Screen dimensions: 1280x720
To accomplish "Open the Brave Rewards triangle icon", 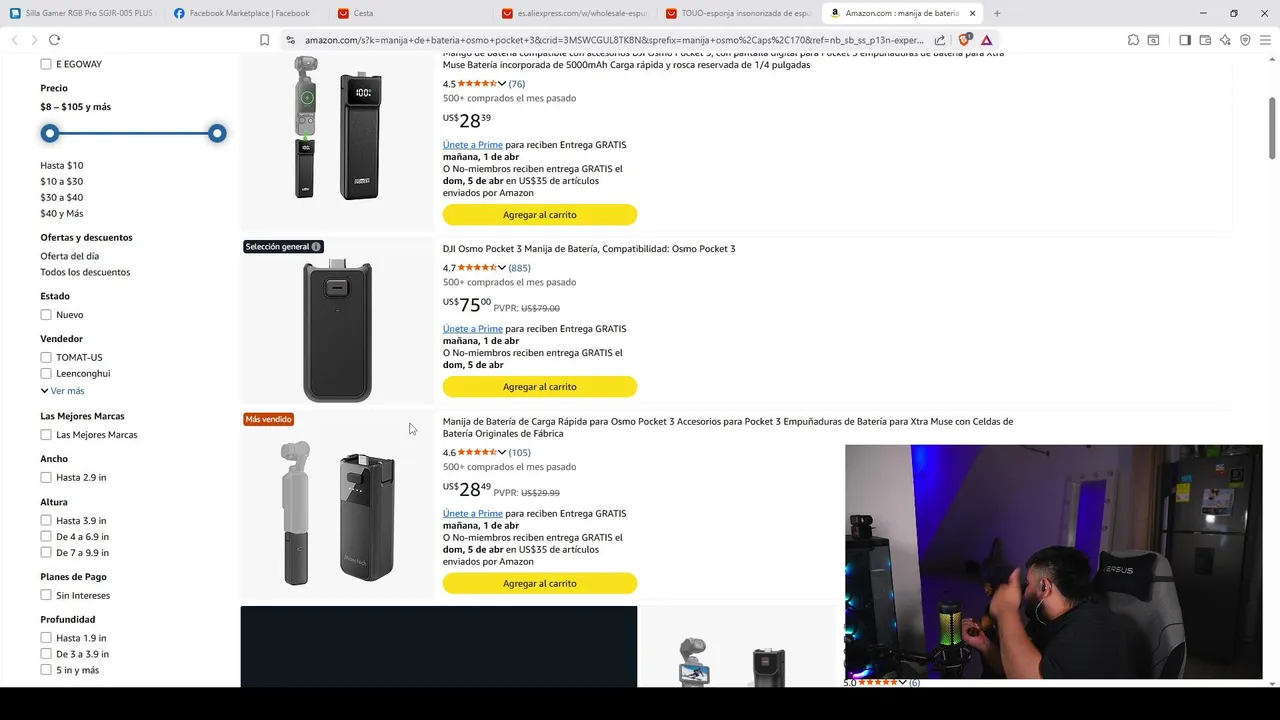I will coord(986,40).
